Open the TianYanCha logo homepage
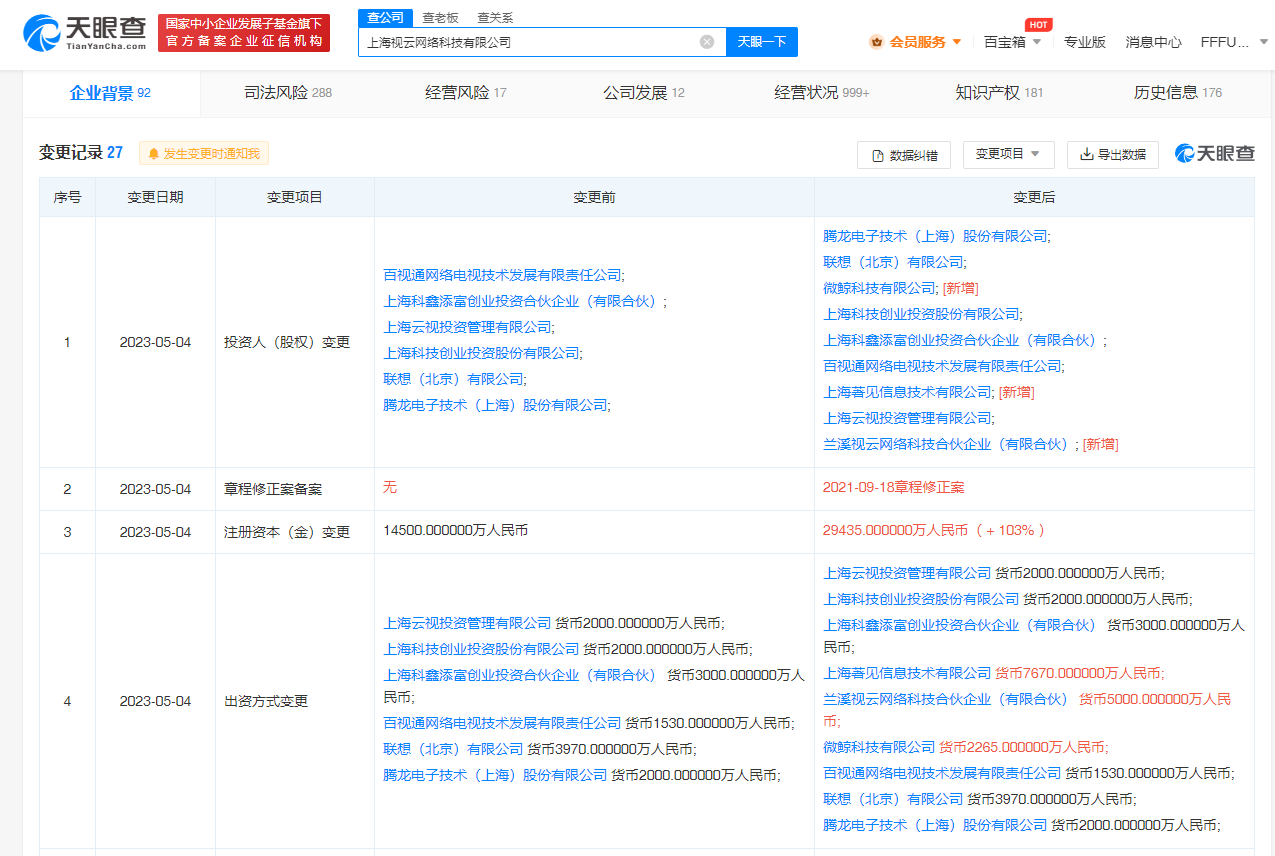The height and width of the screenshot is (856, 1275). tap(85, 33)
